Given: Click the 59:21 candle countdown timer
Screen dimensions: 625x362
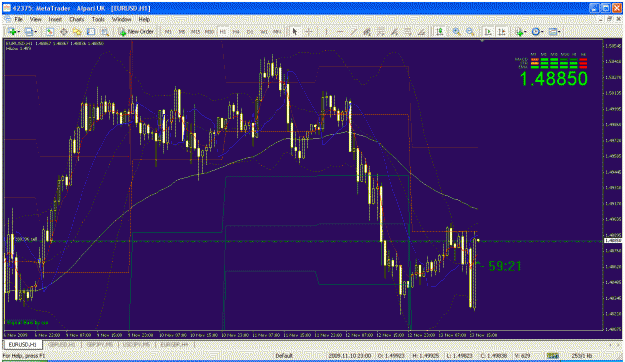Looking at the screenshot, I should tap(505, 266).
